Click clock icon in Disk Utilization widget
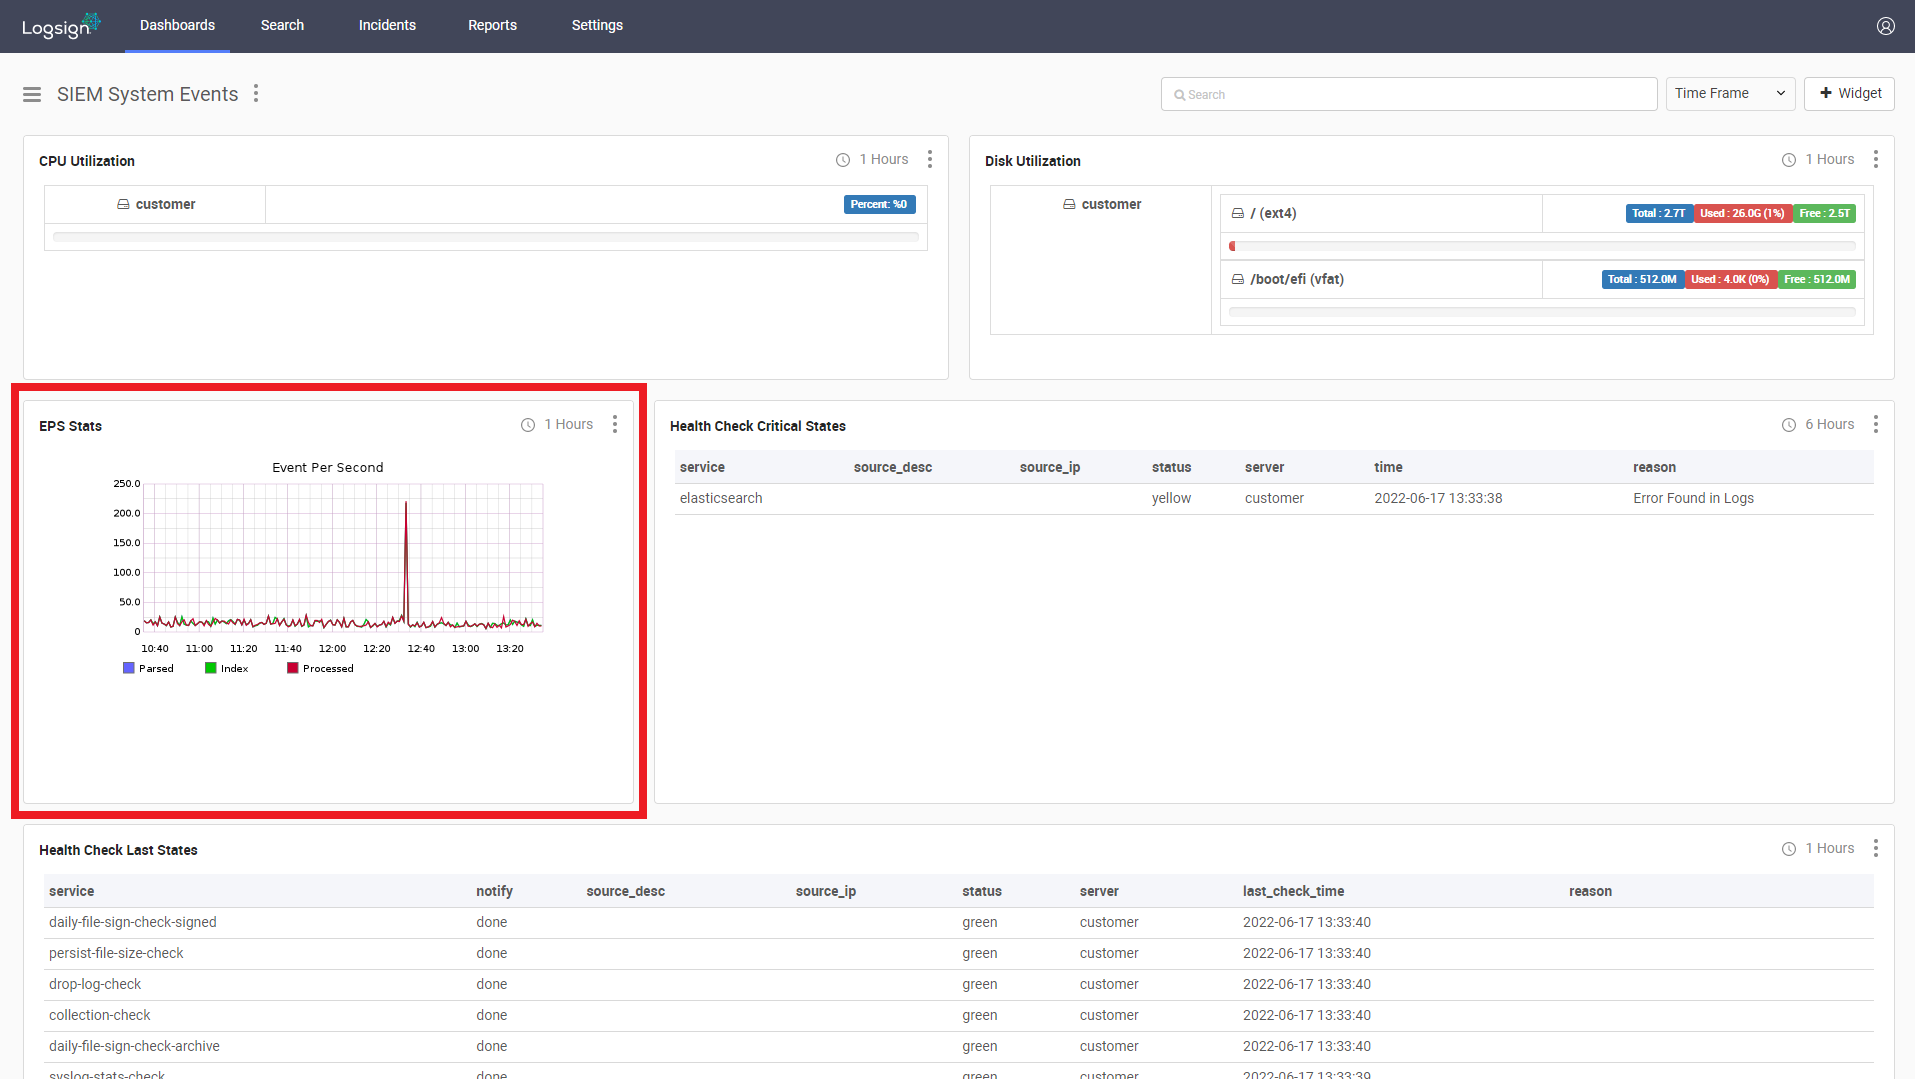Viewport: 1915px width, 1079px height. click(1789, 160)
